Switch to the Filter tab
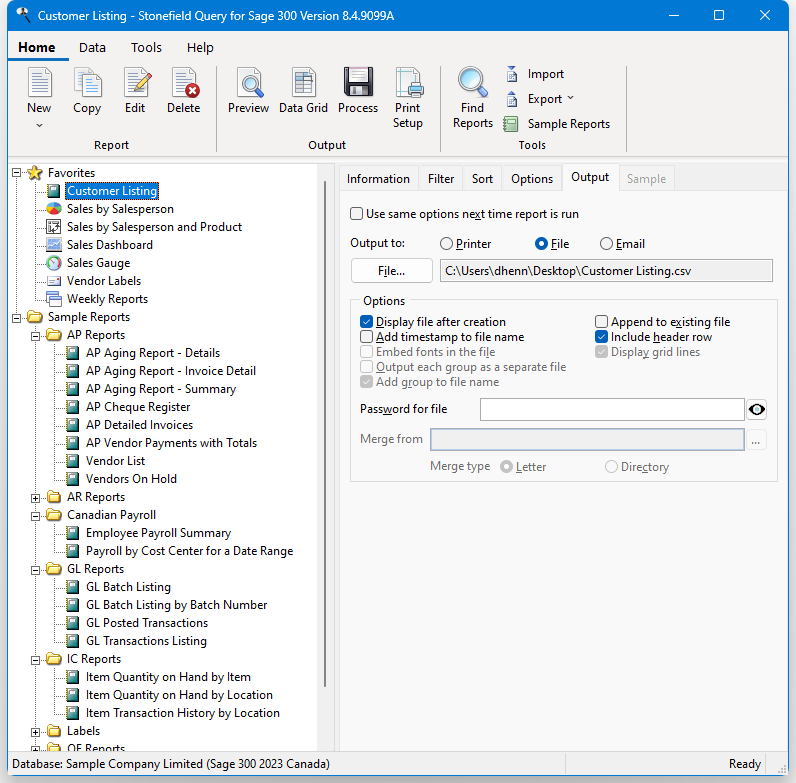This screenshot has height=783, width=796. point(441,179)
